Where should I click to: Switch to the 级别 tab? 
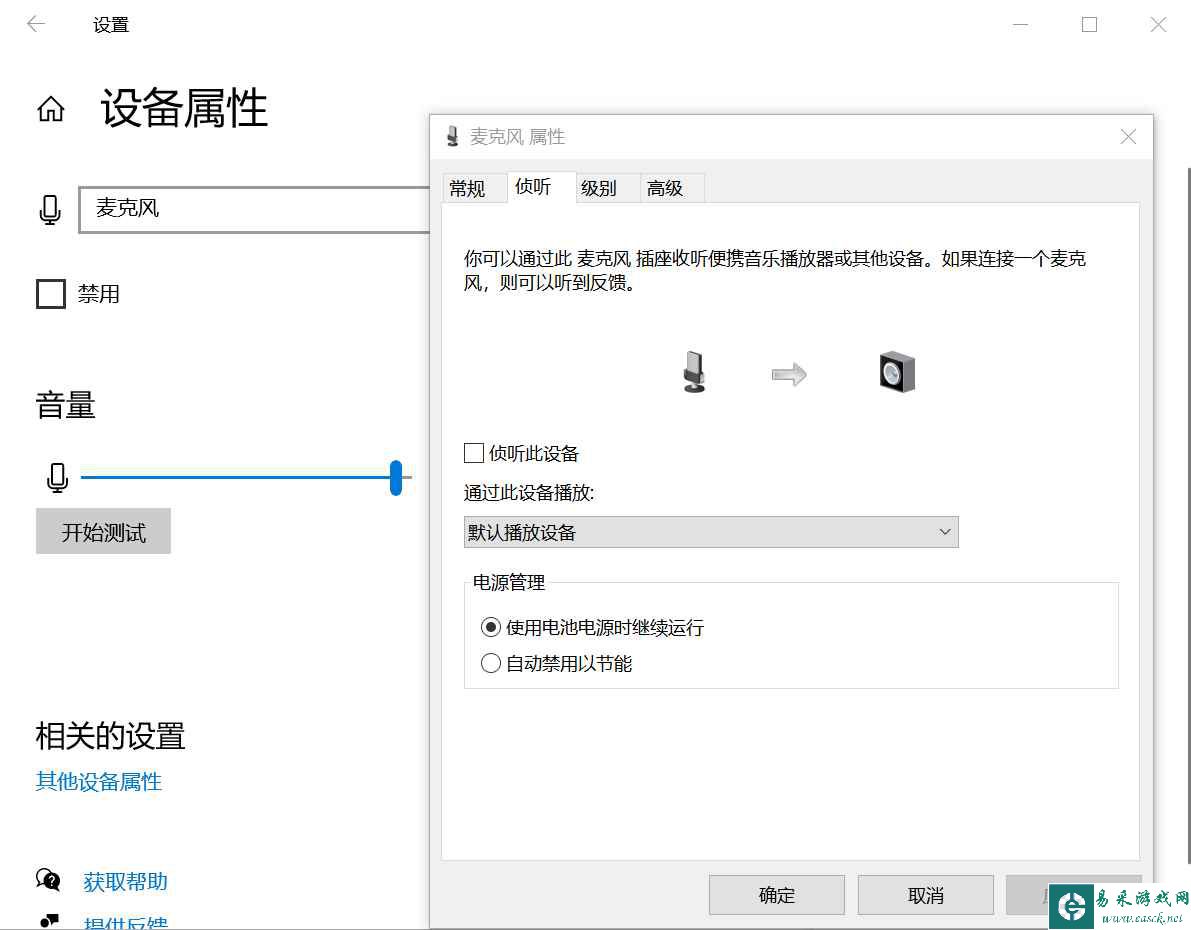point(598,188)
